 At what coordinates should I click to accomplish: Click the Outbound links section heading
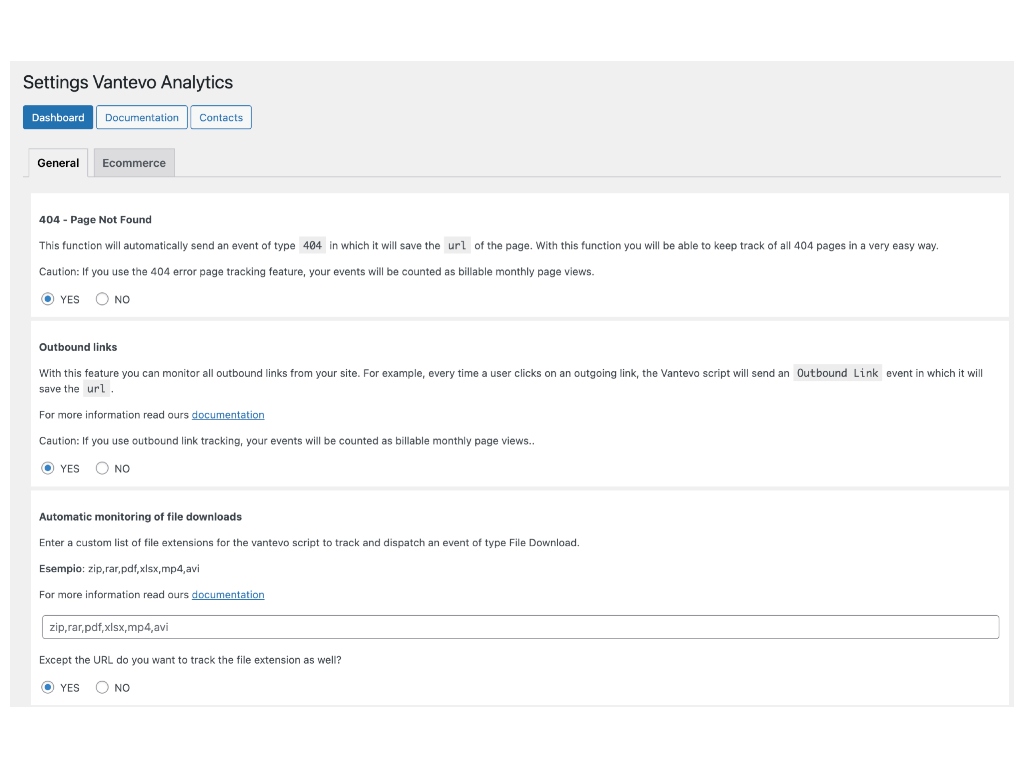[78, 347]
